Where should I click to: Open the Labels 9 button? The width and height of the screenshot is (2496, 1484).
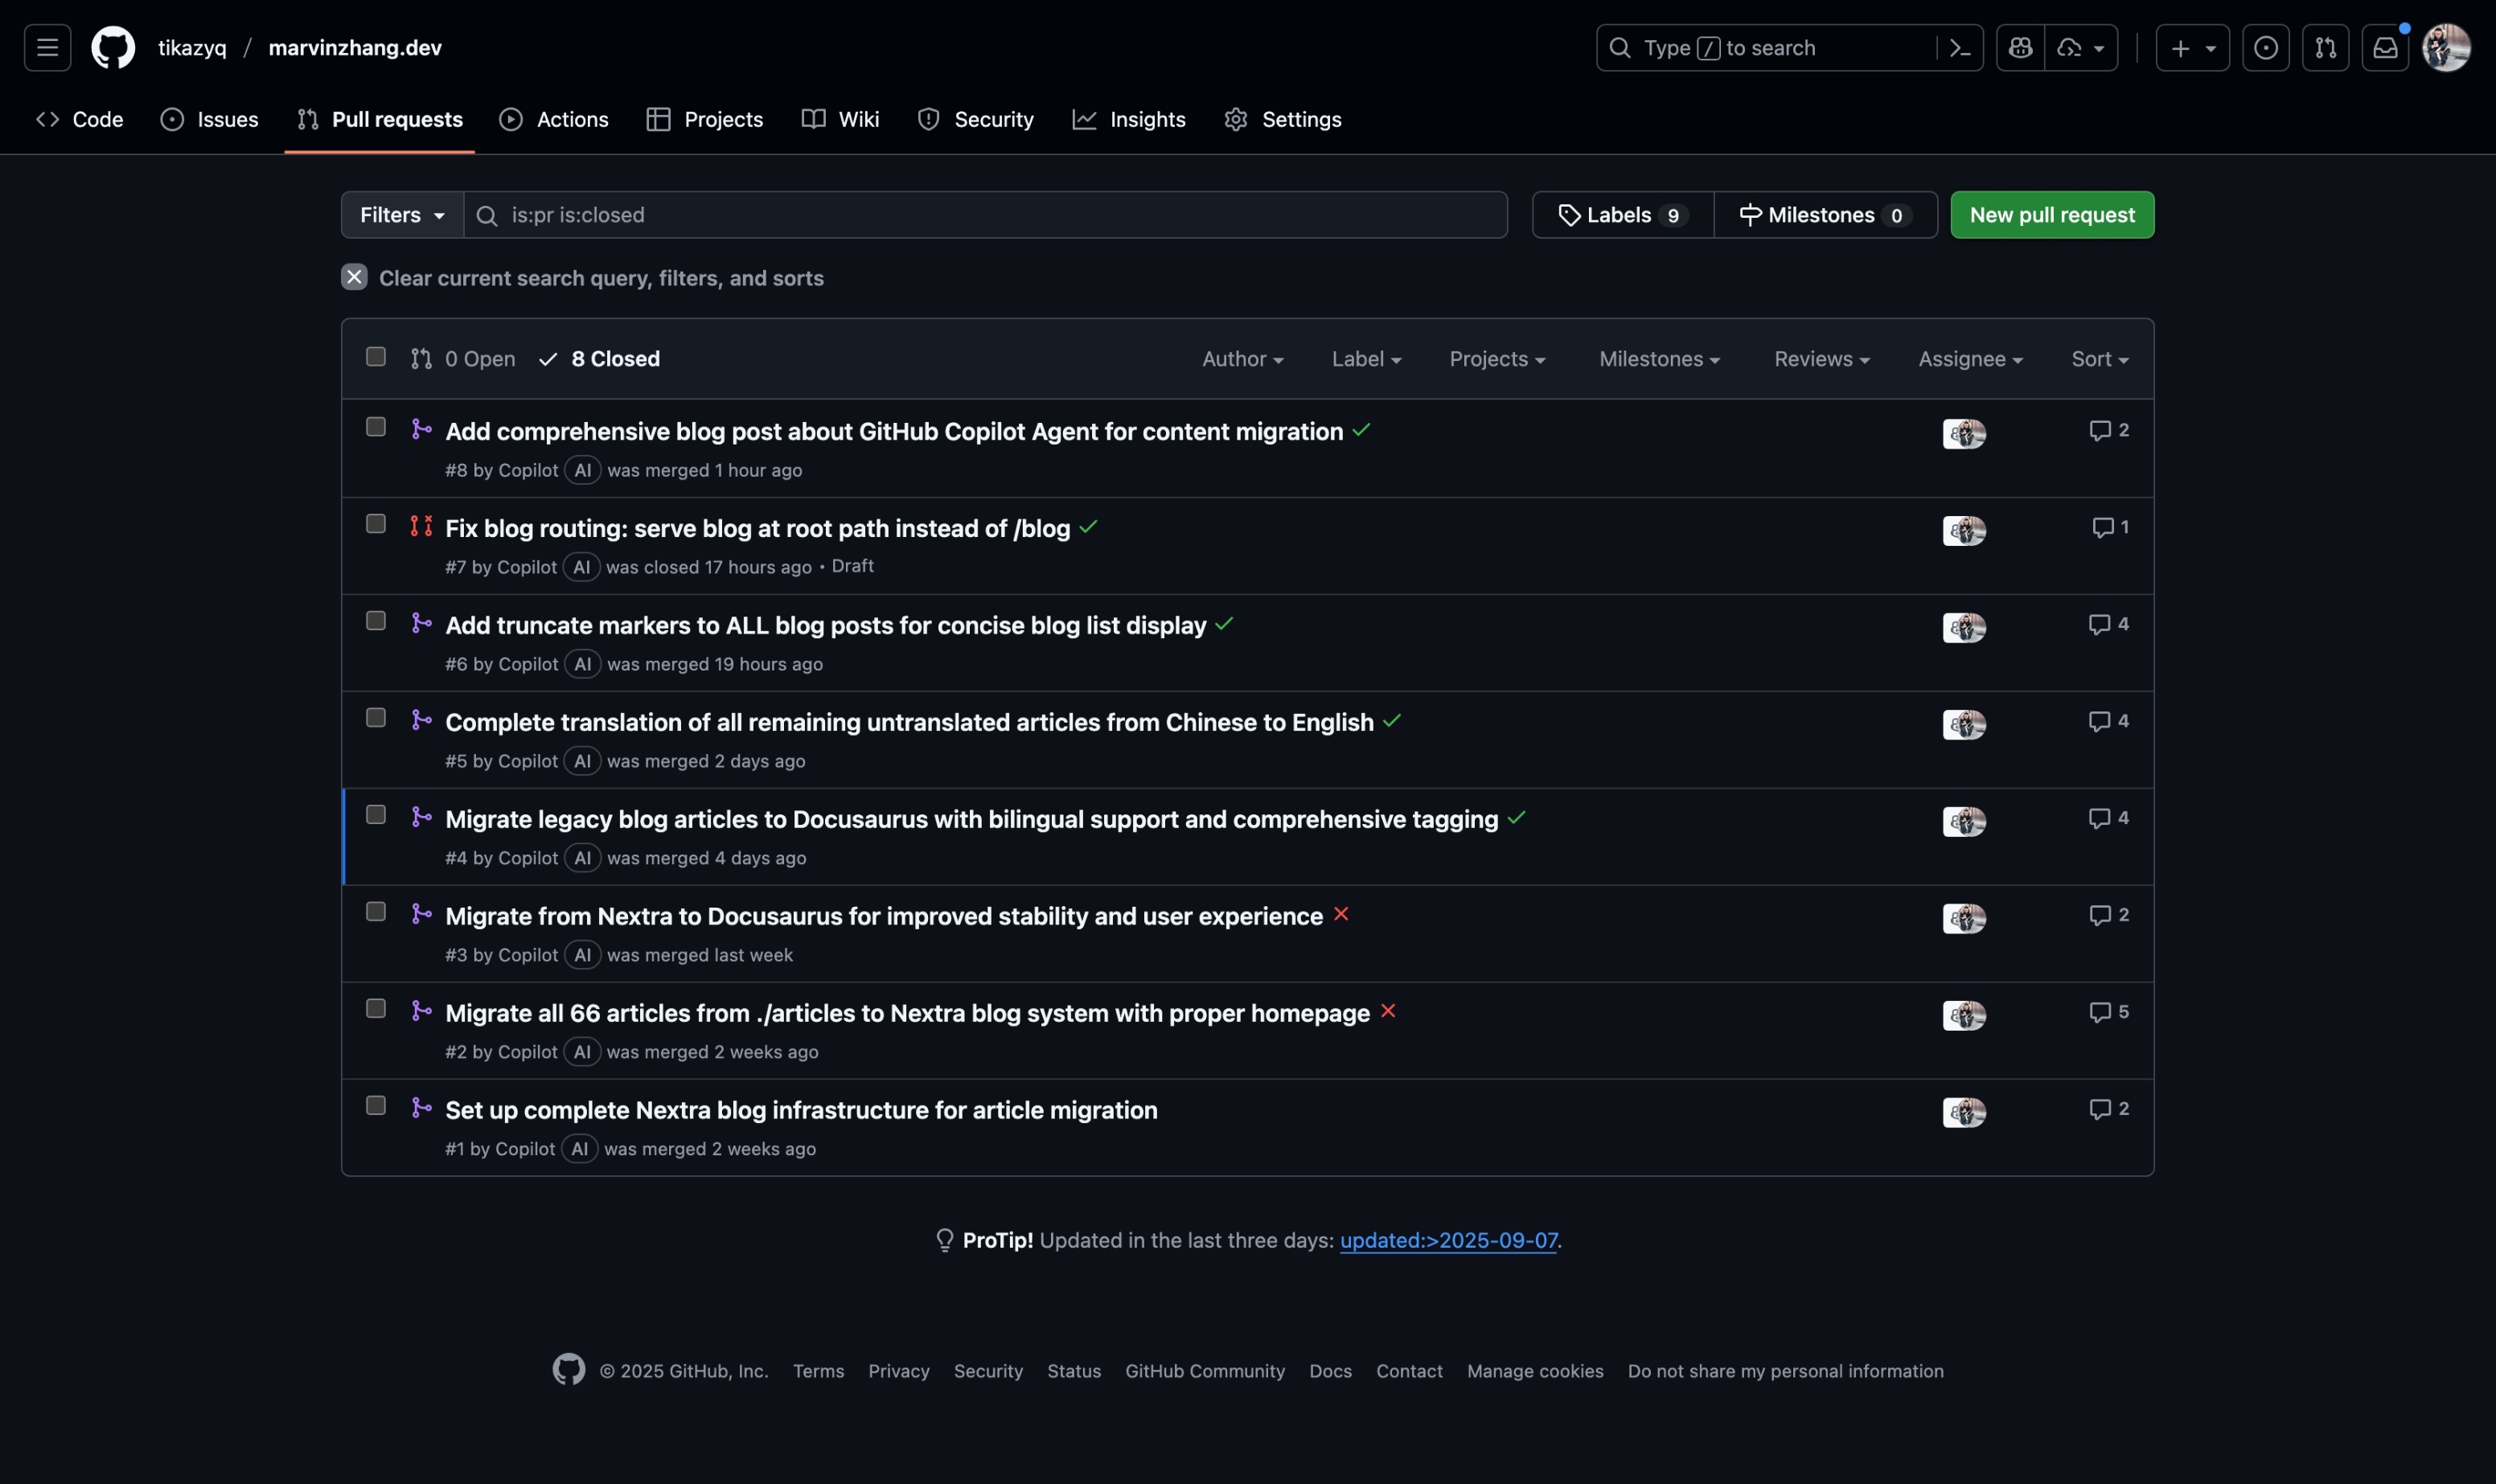click(x=1623, y=215)
